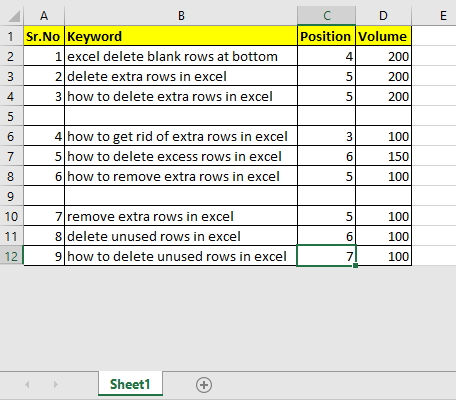Select column A header

point(44,16)
